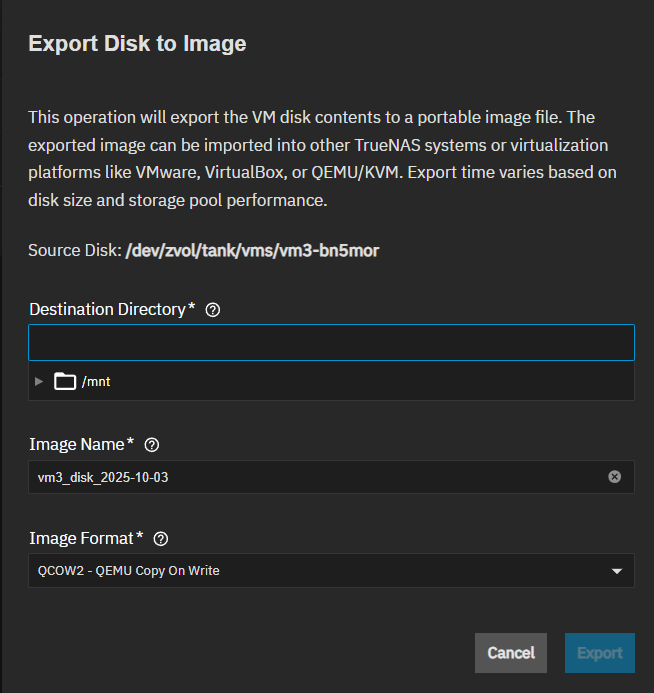Screen dimensions: 654x693
Task: Click the Source Disk label text
Action: (x=73, y=250)
